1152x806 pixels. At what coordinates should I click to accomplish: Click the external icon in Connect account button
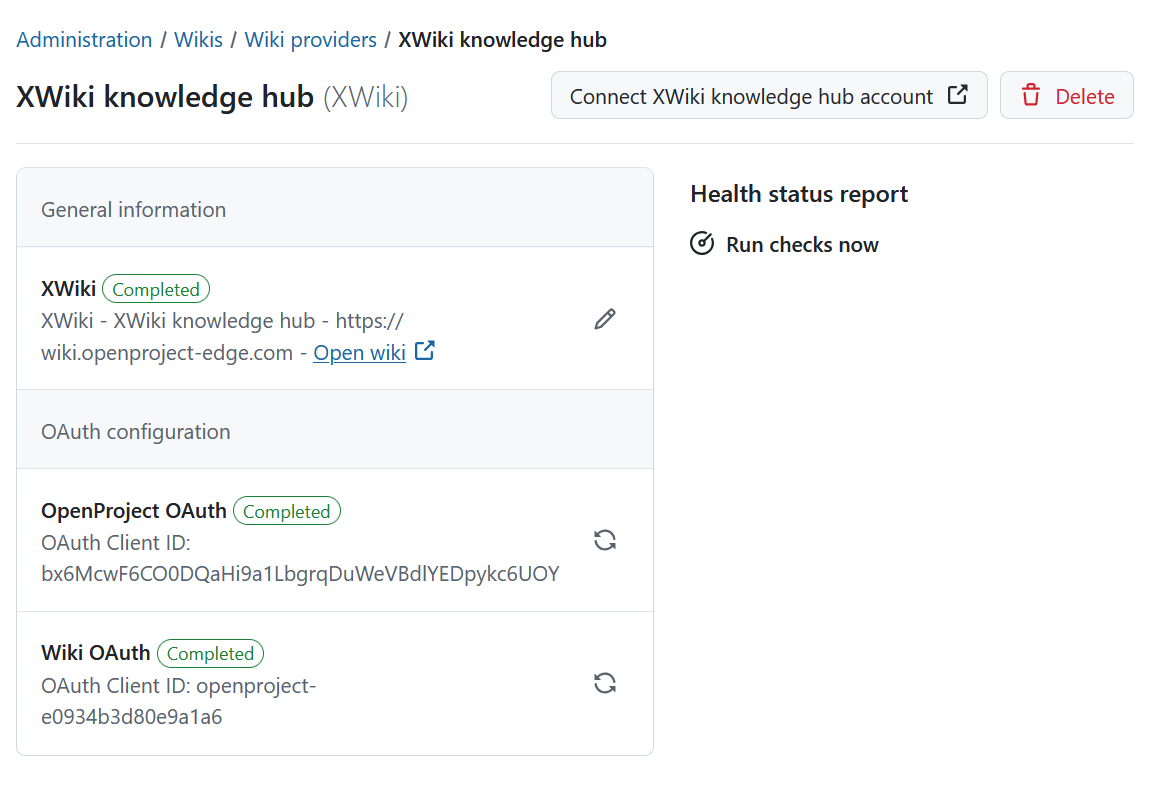point(957,95)
